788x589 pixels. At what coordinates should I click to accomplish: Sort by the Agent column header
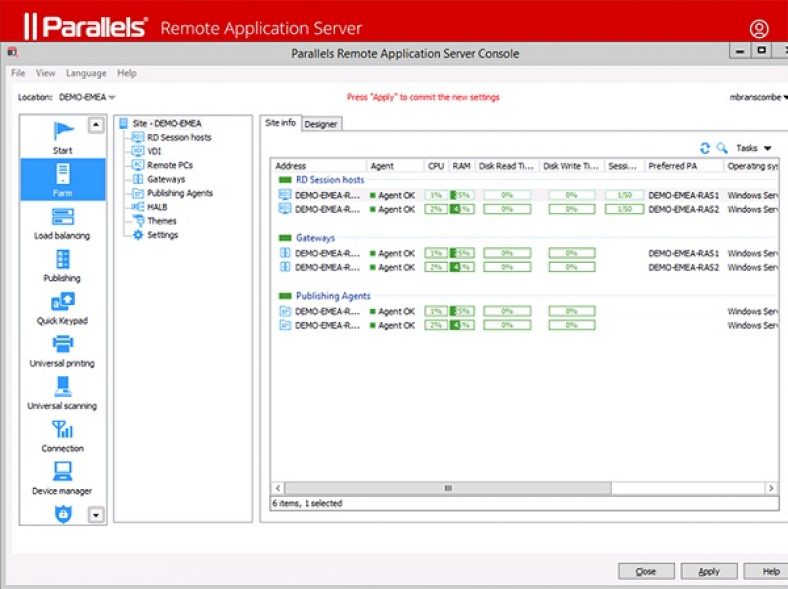395,166
